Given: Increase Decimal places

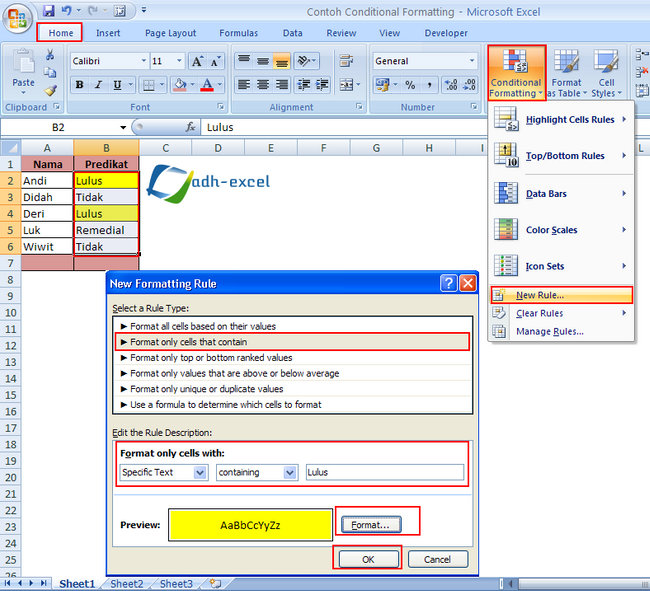Looking at the screenshot, I should (x=451, y=85).
